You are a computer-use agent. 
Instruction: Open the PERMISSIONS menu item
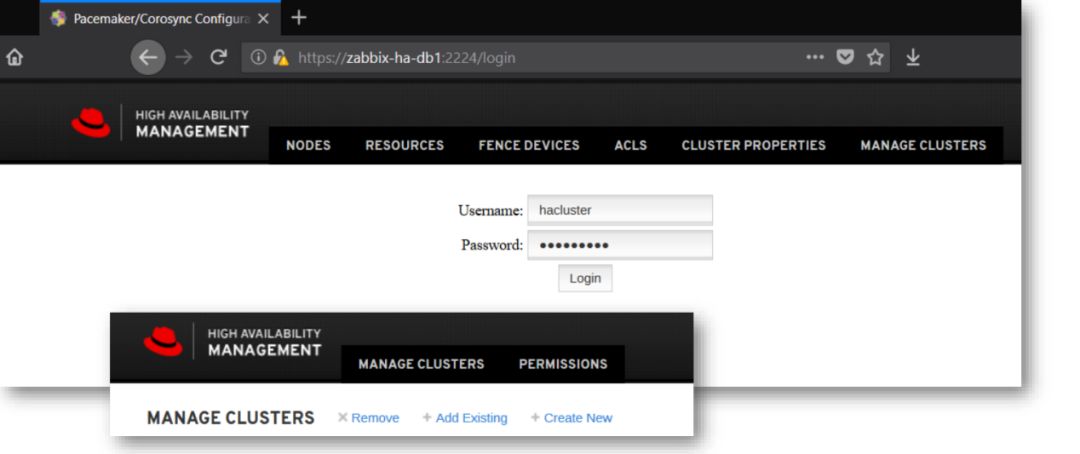563,364
